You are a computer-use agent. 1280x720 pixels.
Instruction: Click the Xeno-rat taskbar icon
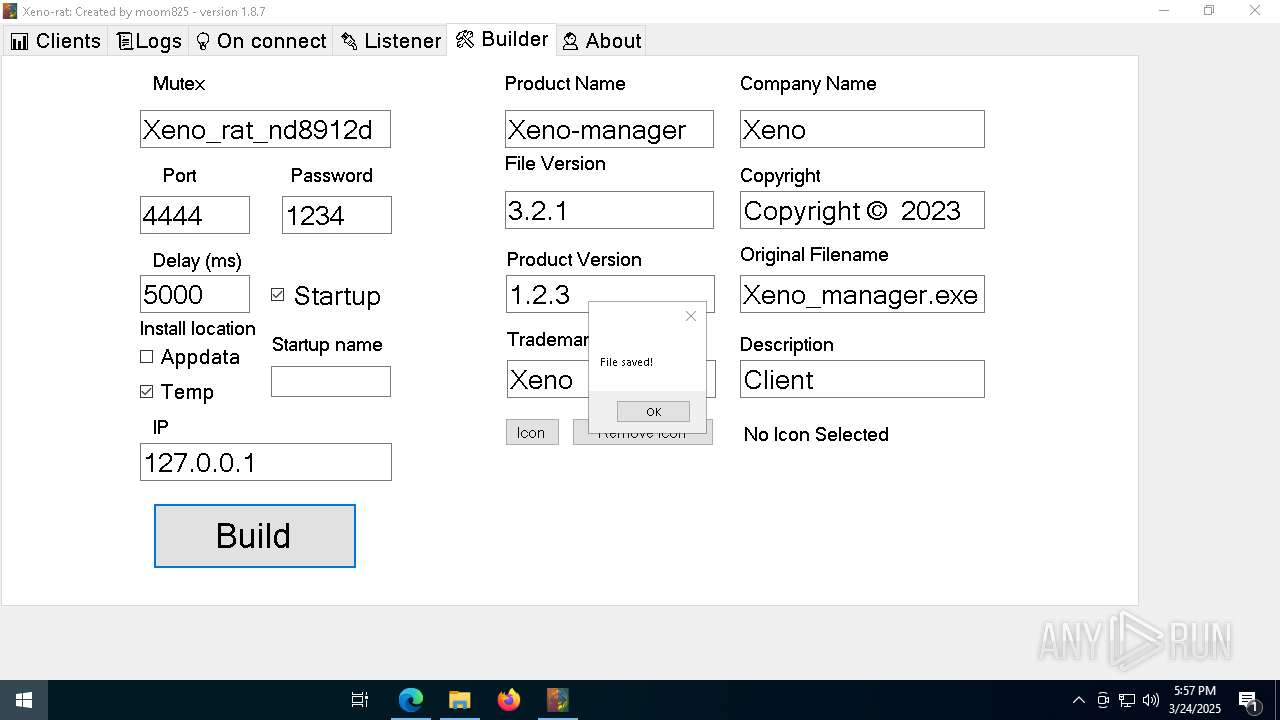click(x=558, y=700)
